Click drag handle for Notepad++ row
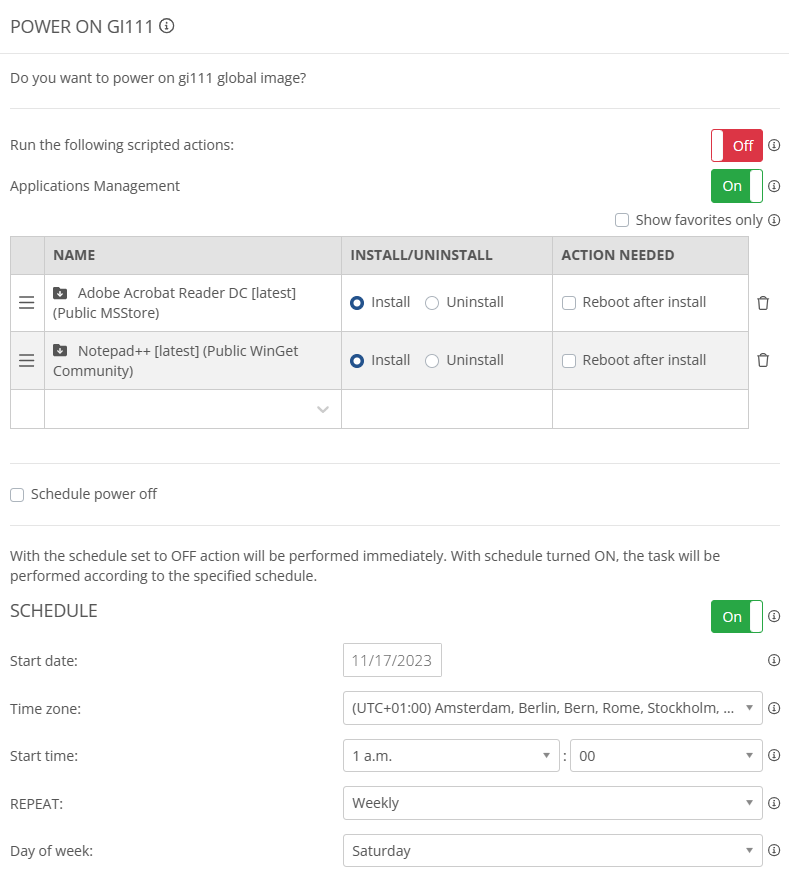This screenshot has height=880, width=789. pyautogui.click(x=27, y=360)
